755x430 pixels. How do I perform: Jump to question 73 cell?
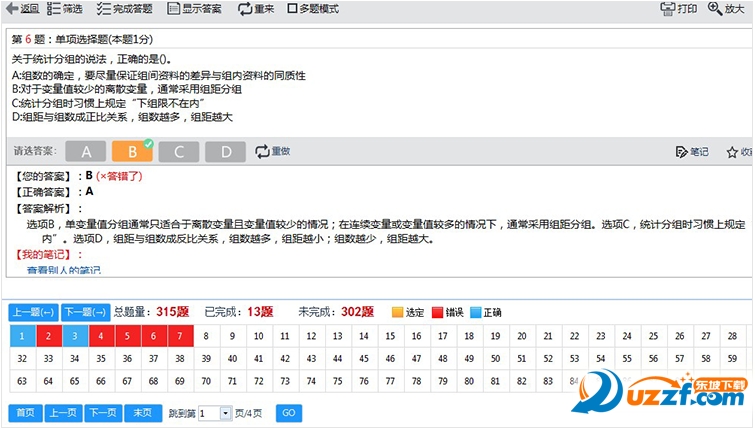pos(285,381)
